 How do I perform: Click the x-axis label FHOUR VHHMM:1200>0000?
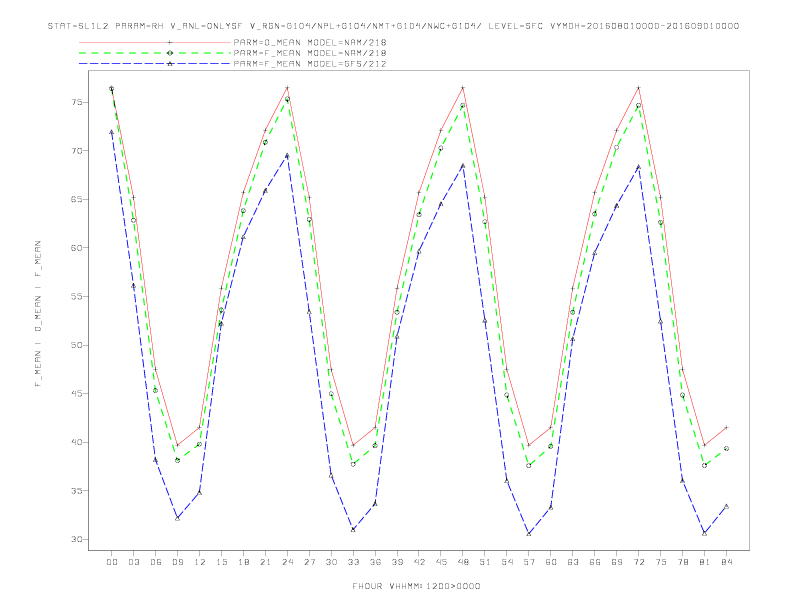[416, 586]
